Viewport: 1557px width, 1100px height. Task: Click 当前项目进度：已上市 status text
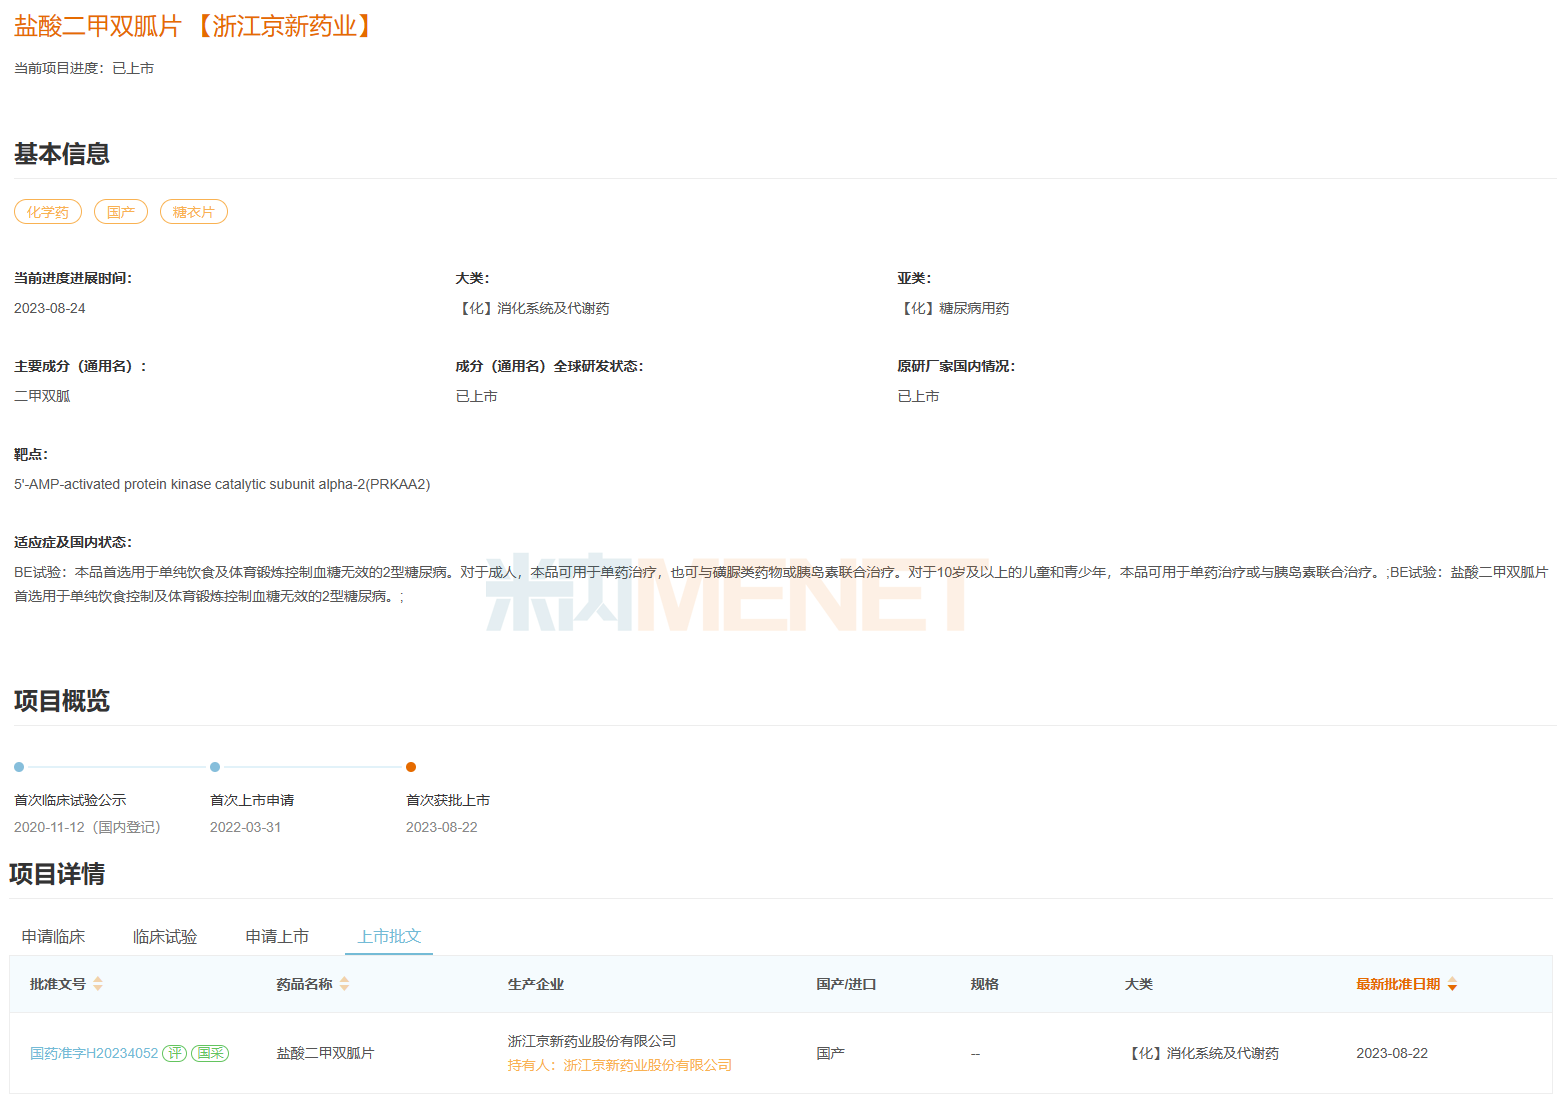(84, 68)
